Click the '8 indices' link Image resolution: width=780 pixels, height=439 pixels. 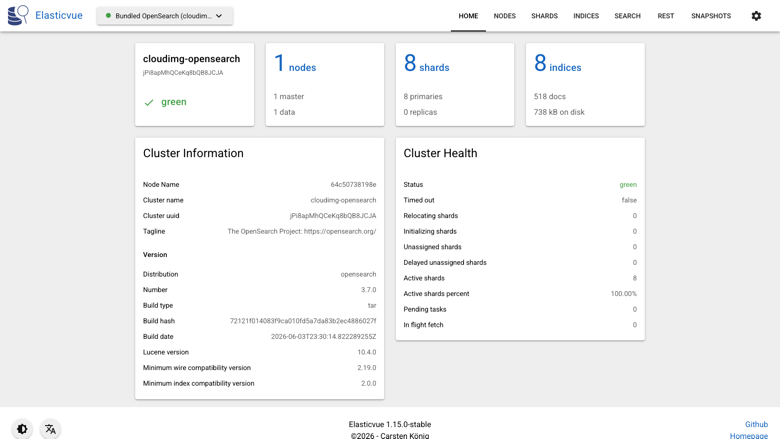pos(558,64)
